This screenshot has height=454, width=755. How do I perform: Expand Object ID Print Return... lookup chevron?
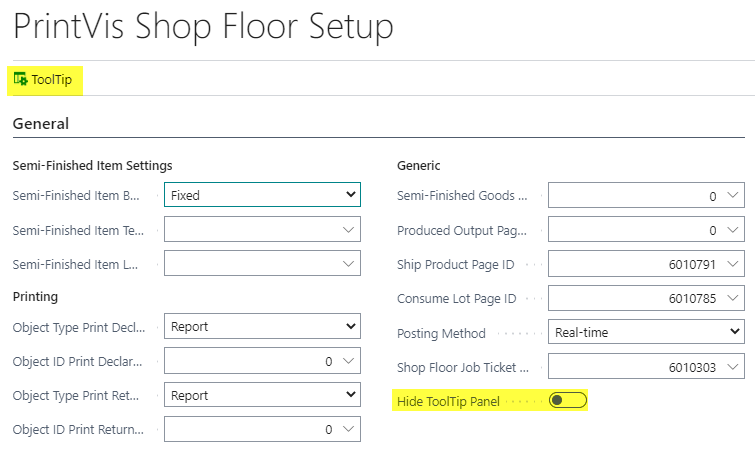tap(348, 429)
